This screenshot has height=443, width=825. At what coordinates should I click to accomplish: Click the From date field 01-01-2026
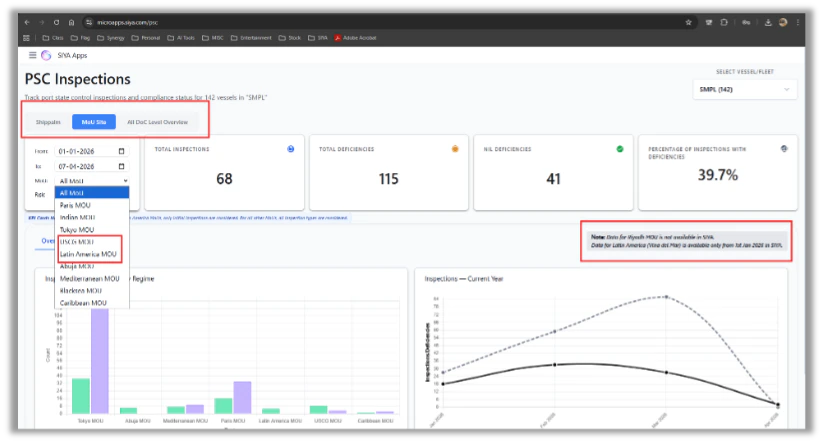(x=92, y=151)
